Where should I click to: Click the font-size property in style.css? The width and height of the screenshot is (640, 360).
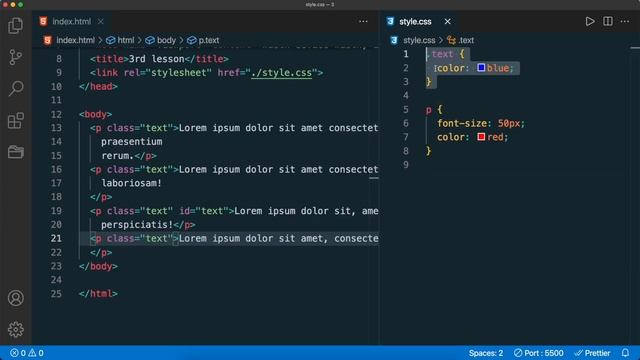coord(462,123)
